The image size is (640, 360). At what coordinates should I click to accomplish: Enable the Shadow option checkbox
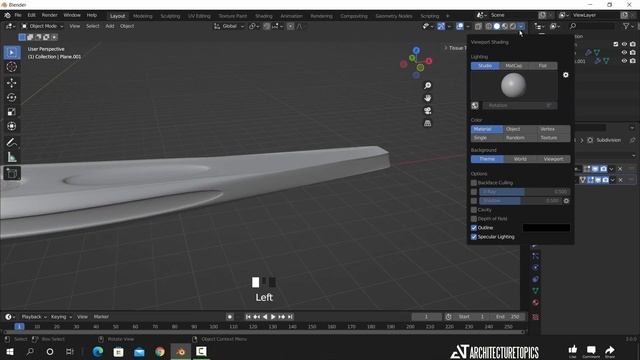pos(474,201)
